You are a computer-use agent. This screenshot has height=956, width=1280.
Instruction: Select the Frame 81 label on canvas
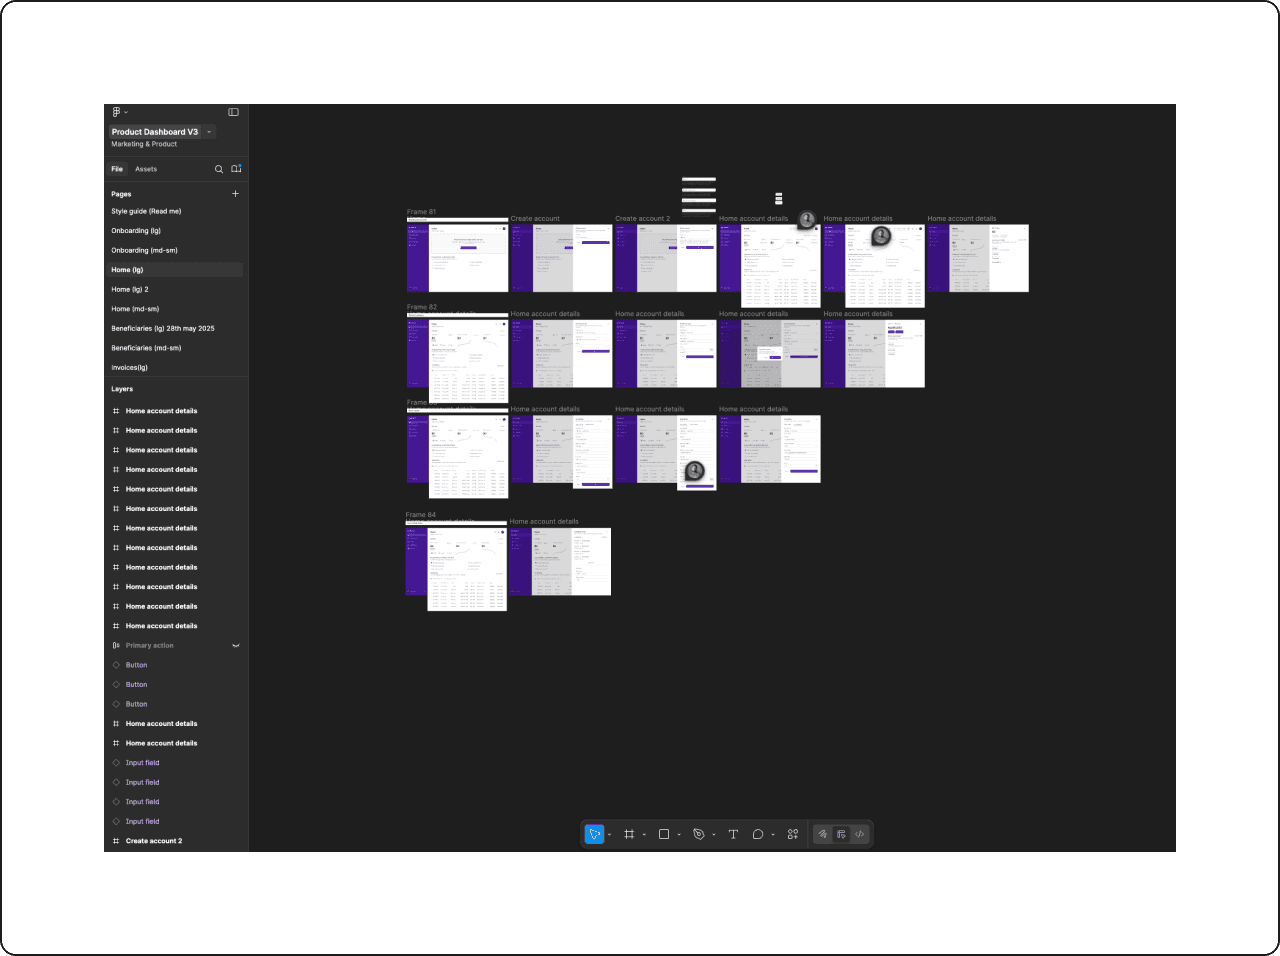click(421, 212)
